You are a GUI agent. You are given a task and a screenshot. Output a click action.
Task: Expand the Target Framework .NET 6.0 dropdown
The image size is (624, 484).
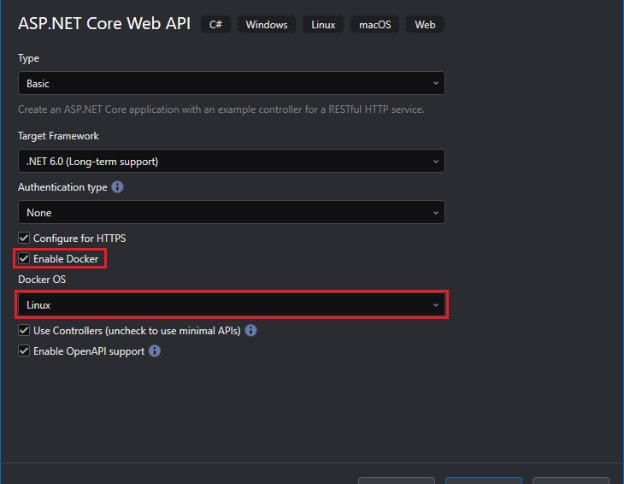[x=230, y=161]
